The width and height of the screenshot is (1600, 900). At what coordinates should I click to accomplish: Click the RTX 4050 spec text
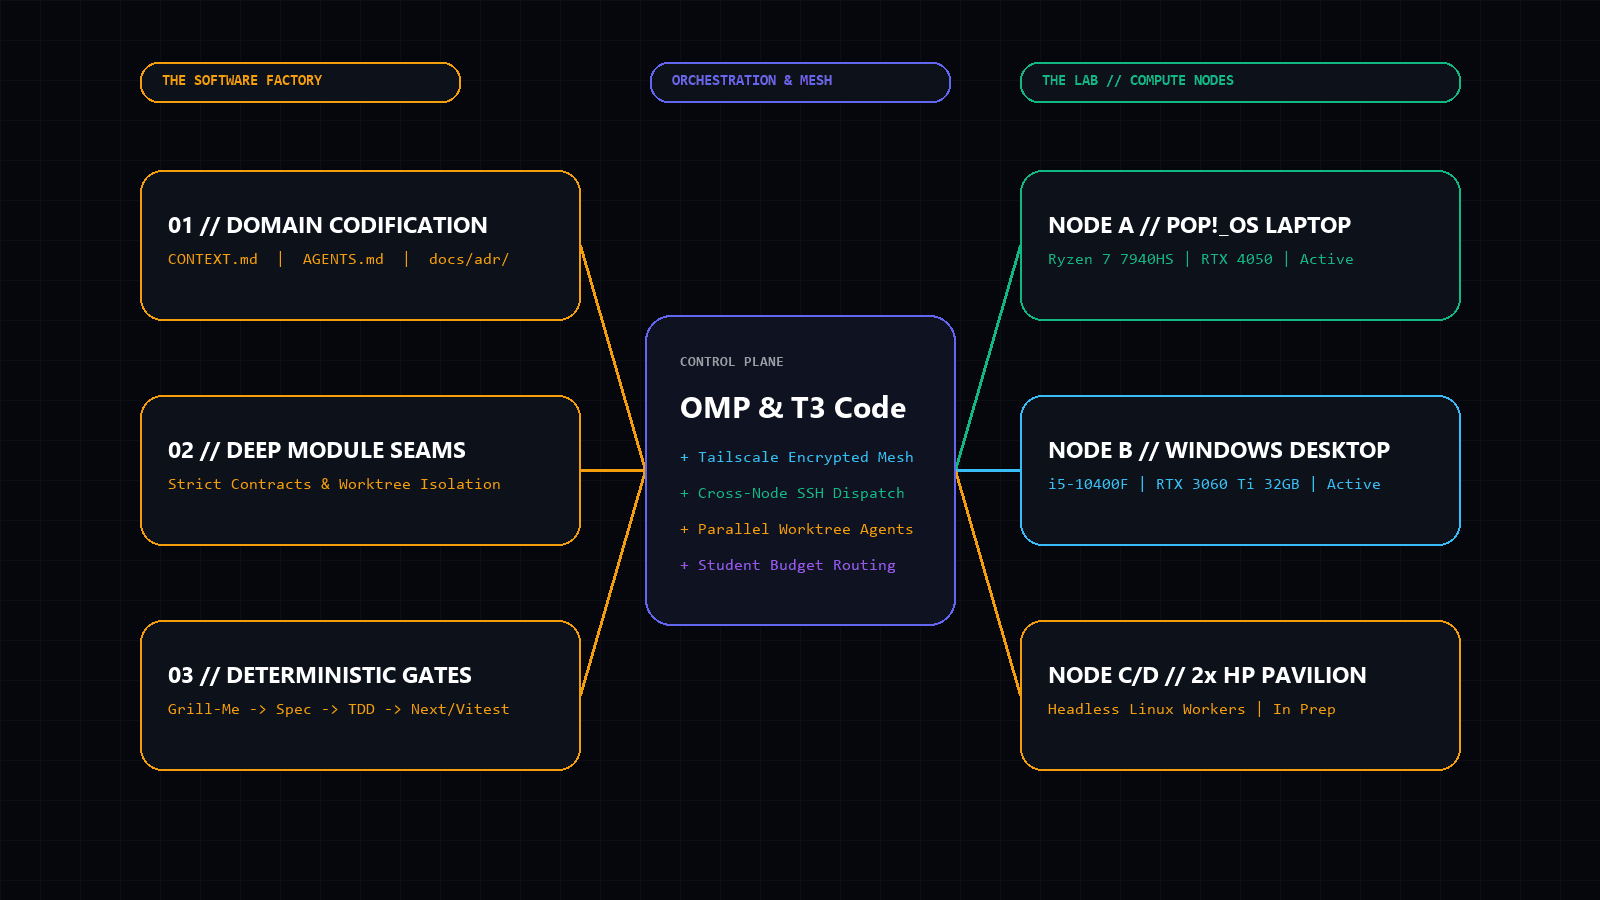pyautogui.click(x=1237, y=259)
